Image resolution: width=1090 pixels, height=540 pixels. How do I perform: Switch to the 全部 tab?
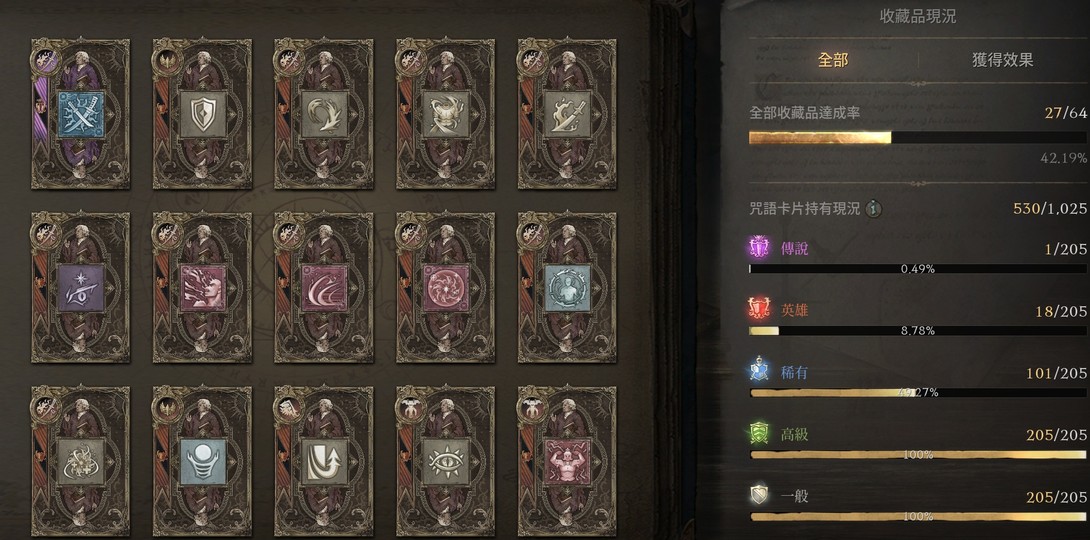pos(833,60)
